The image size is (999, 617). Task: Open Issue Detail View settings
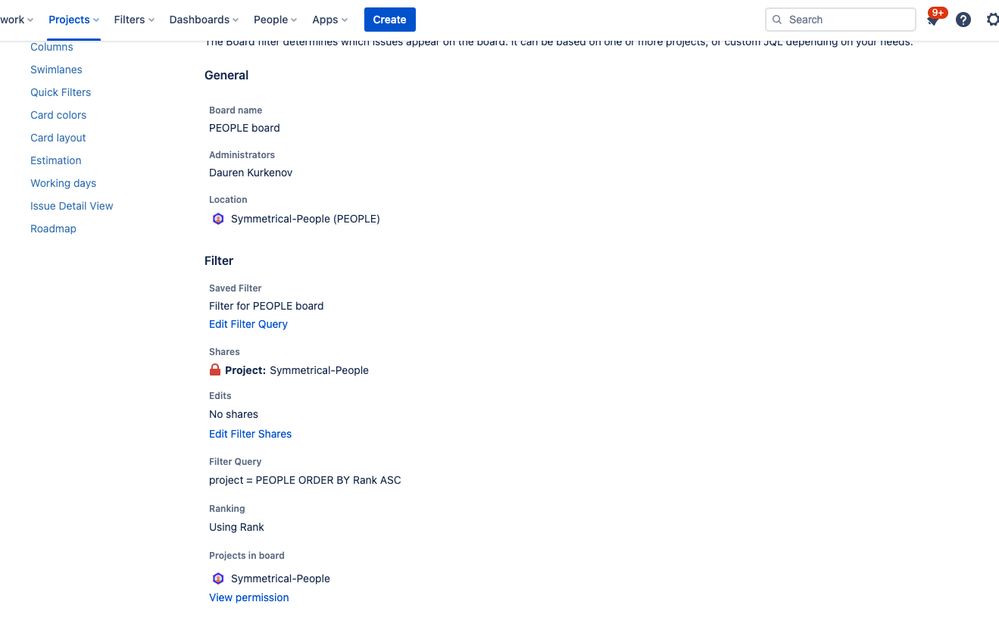point(71,206)
